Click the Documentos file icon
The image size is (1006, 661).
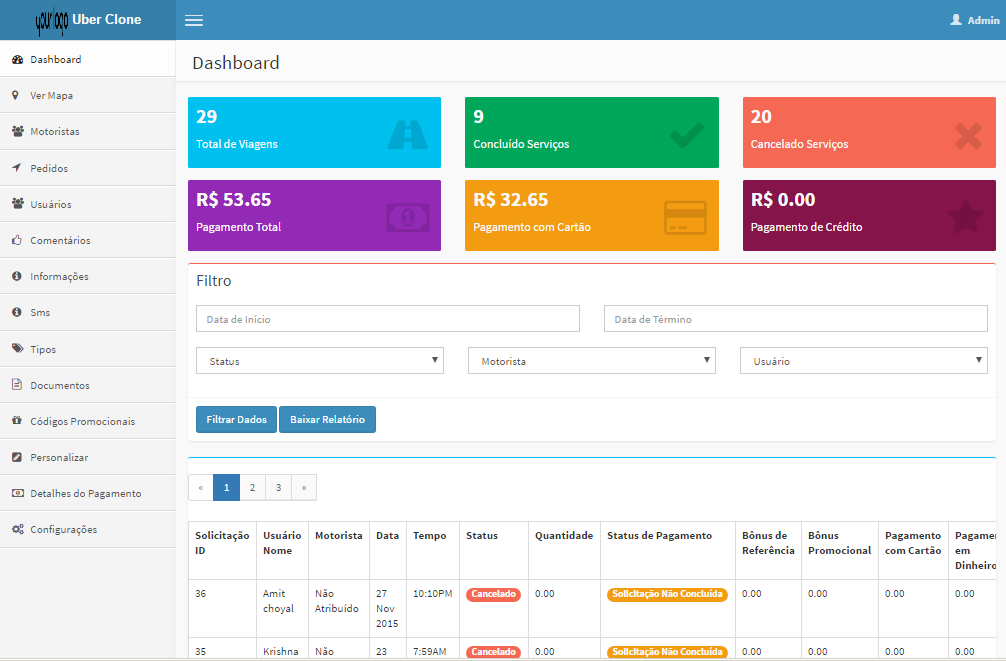tap(17, 384)
